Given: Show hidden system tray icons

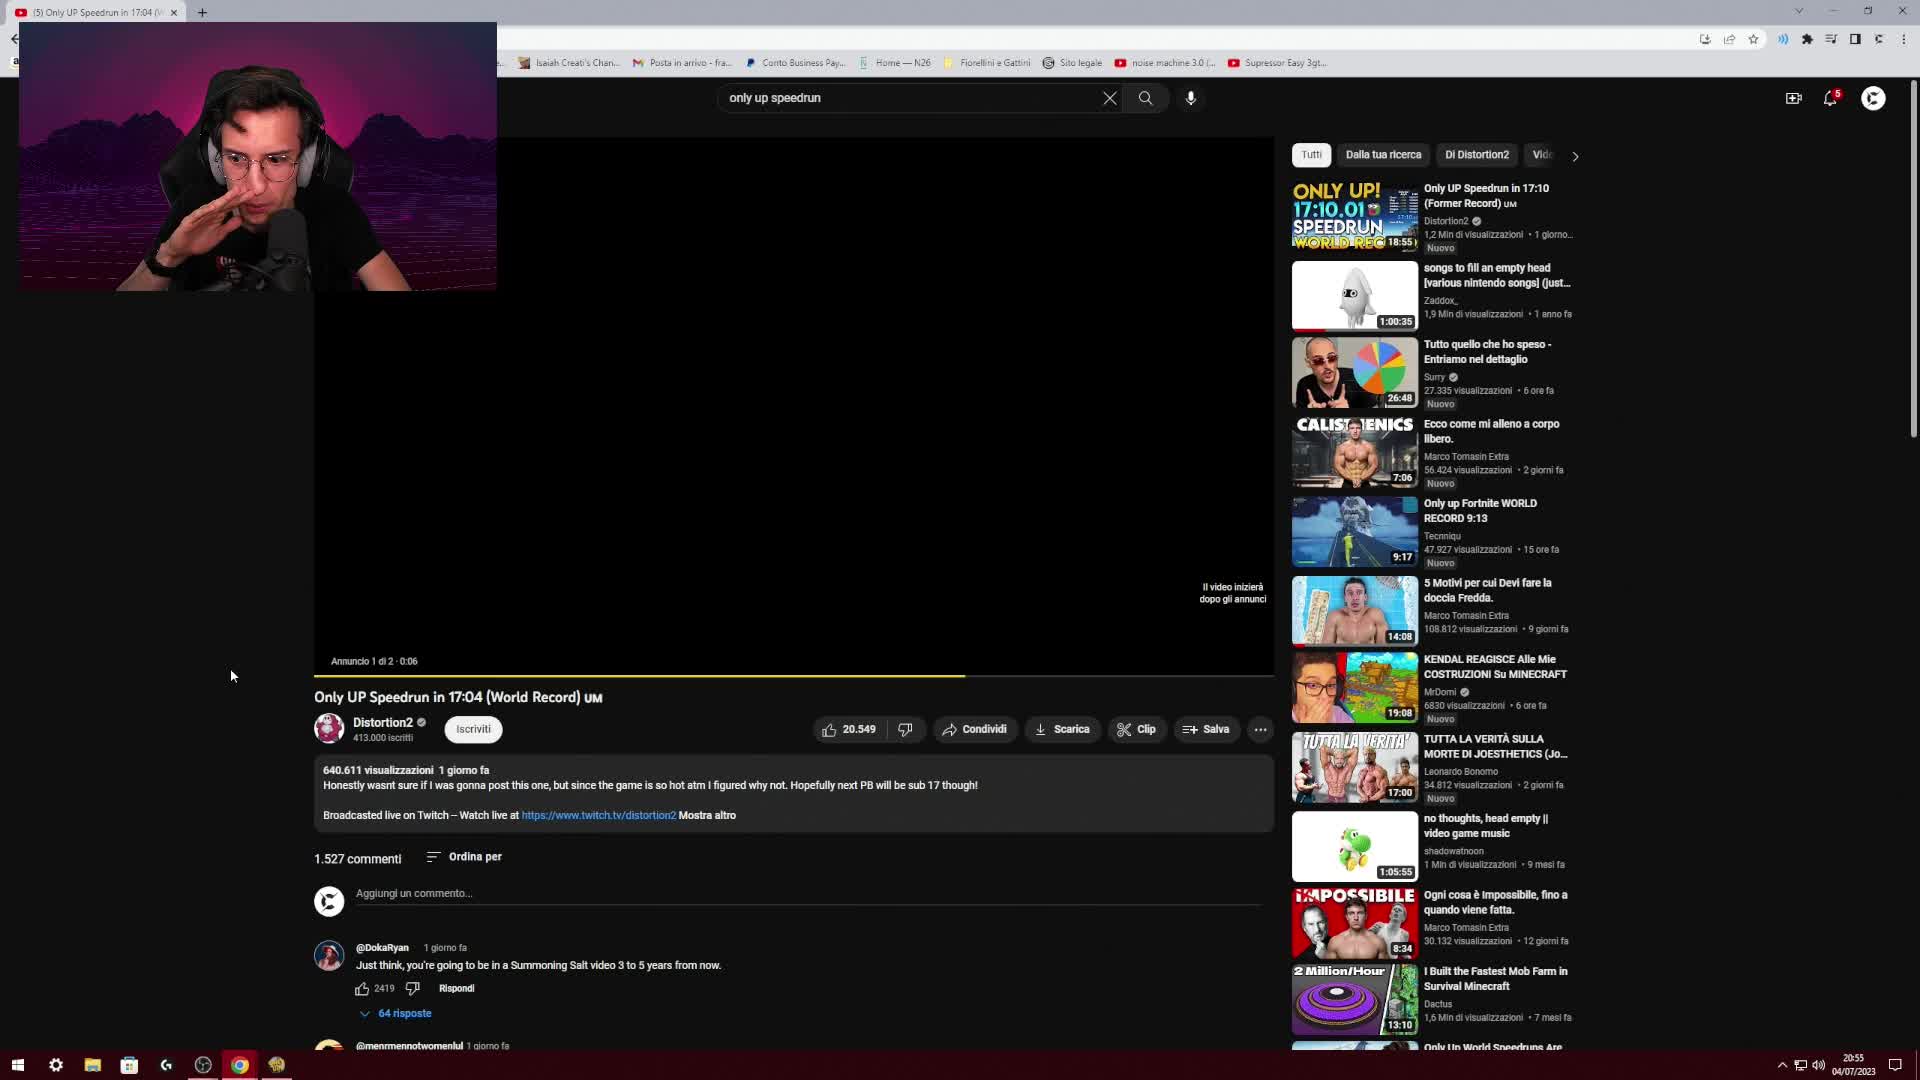Looking at the screenshot, I should [1782, 1065].
